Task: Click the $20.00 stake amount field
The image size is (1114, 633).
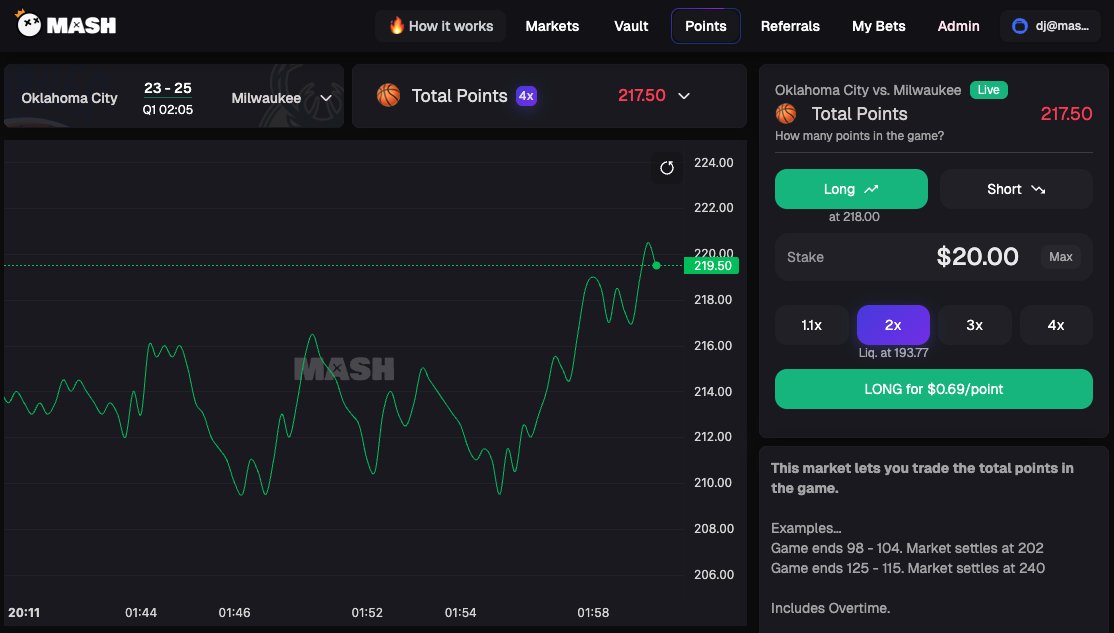Action: (977, 256)
